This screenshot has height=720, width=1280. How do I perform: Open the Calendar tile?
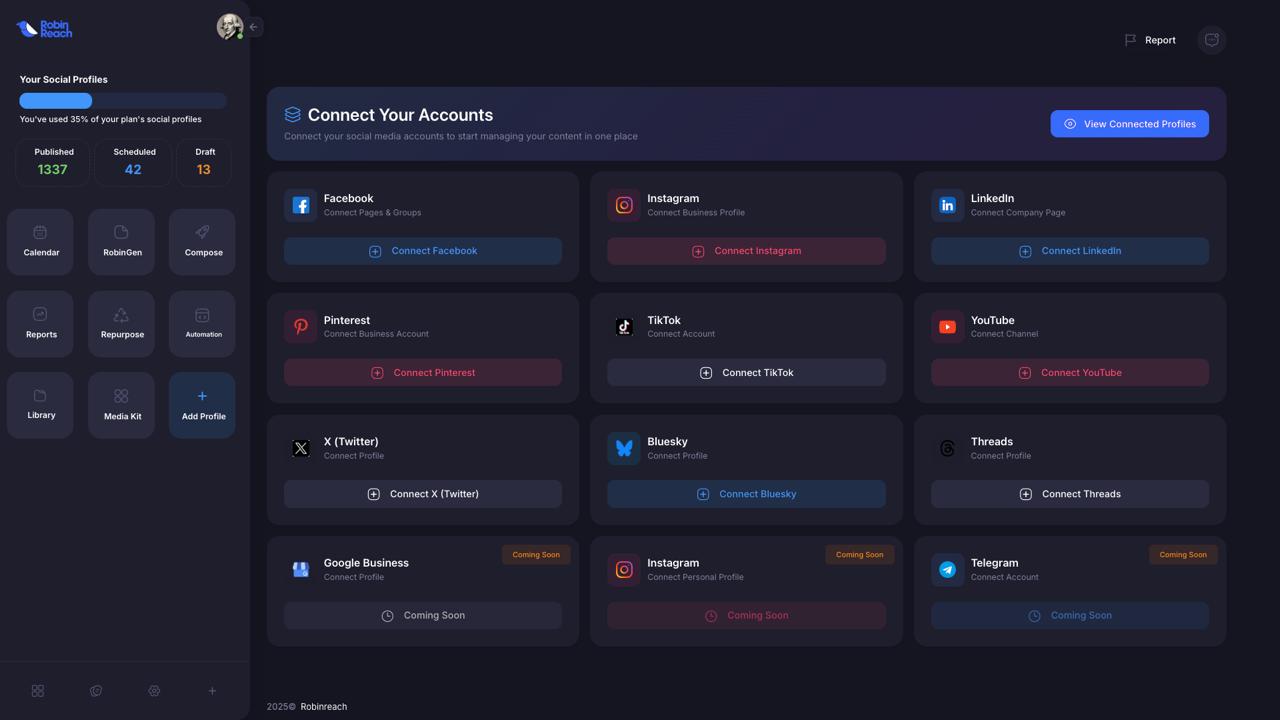pos(41,242)
